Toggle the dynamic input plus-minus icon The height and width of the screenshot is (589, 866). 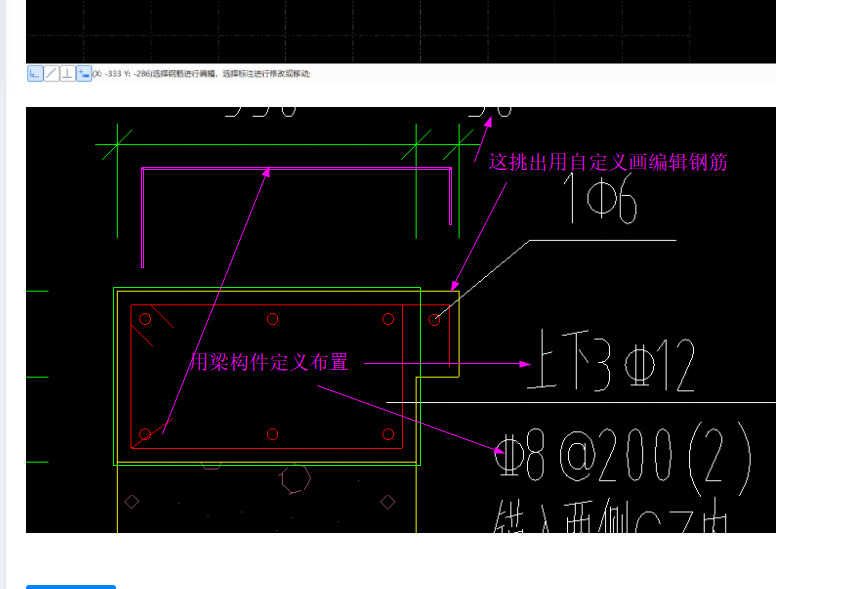84,73
